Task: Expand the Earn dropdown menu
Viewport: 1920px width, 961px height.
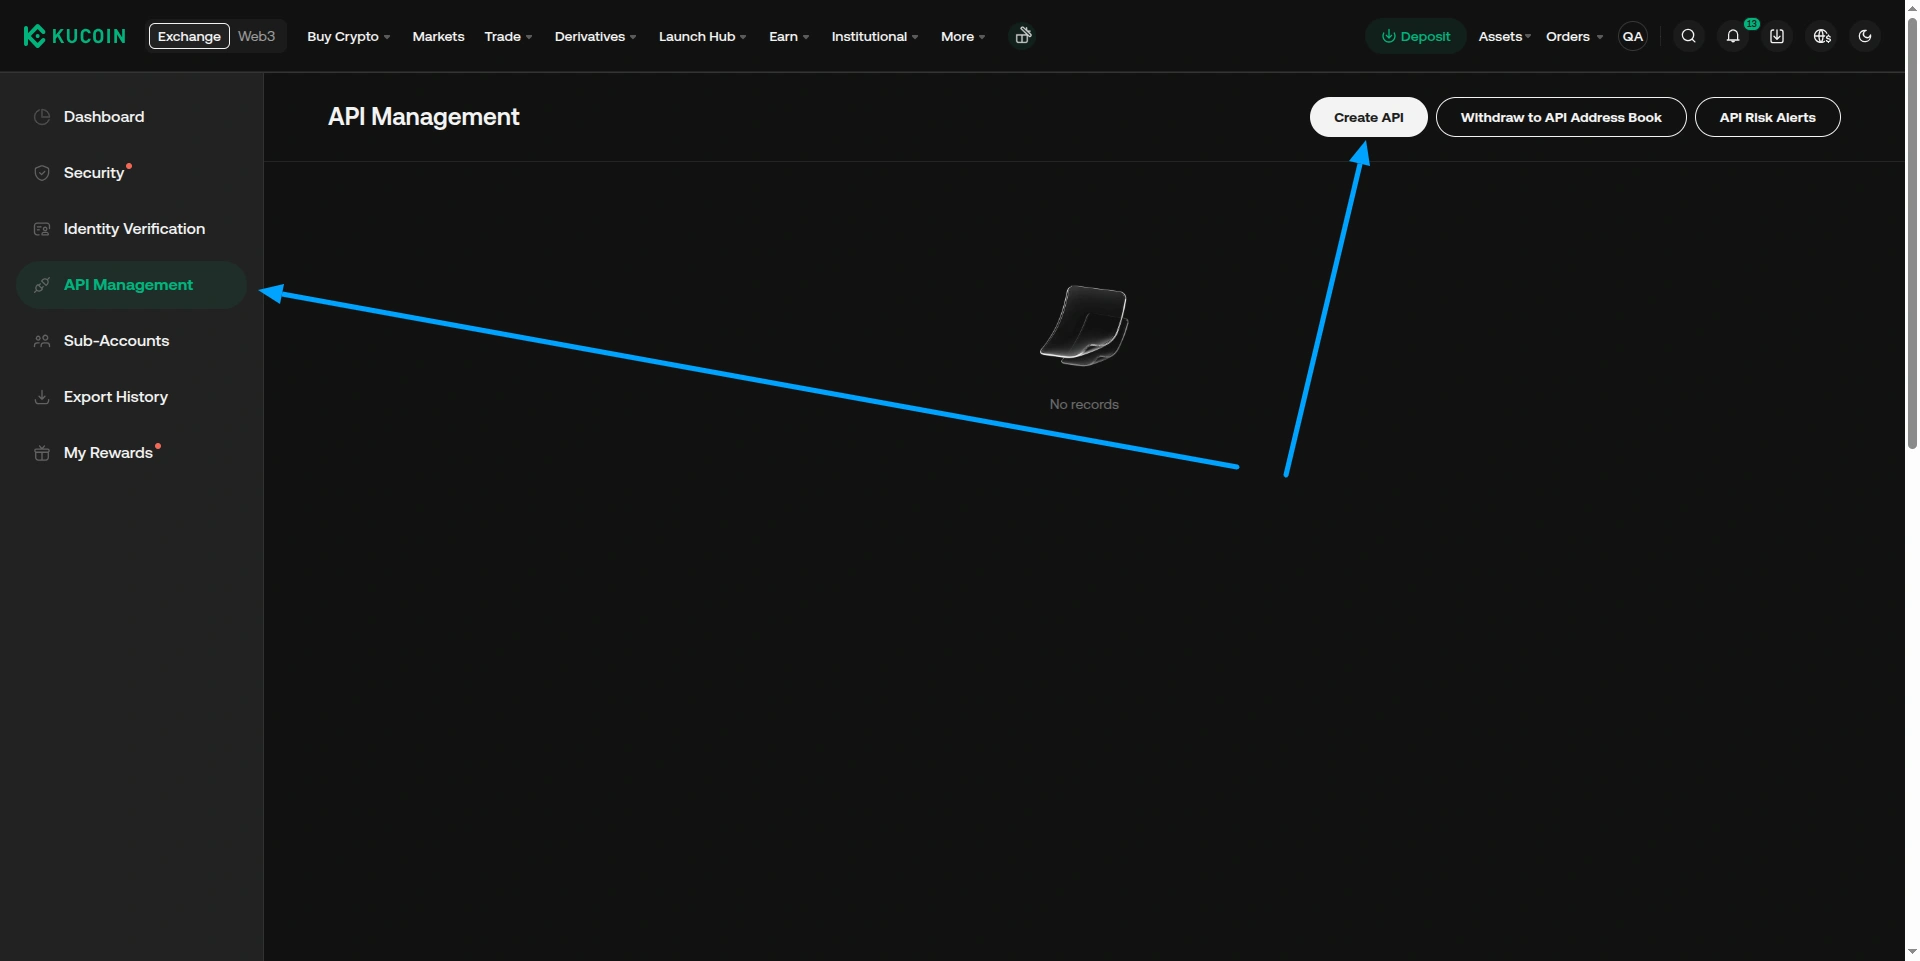Action: pos(789,36)
